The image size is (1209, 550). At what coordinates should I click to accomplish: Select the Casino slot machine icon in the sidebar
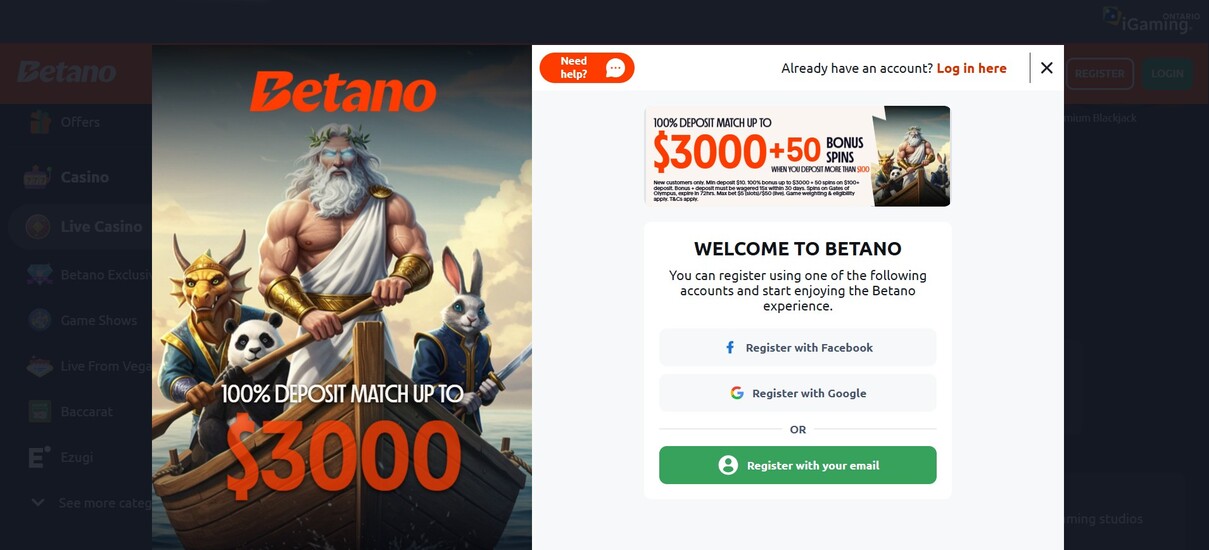point(38,177)
